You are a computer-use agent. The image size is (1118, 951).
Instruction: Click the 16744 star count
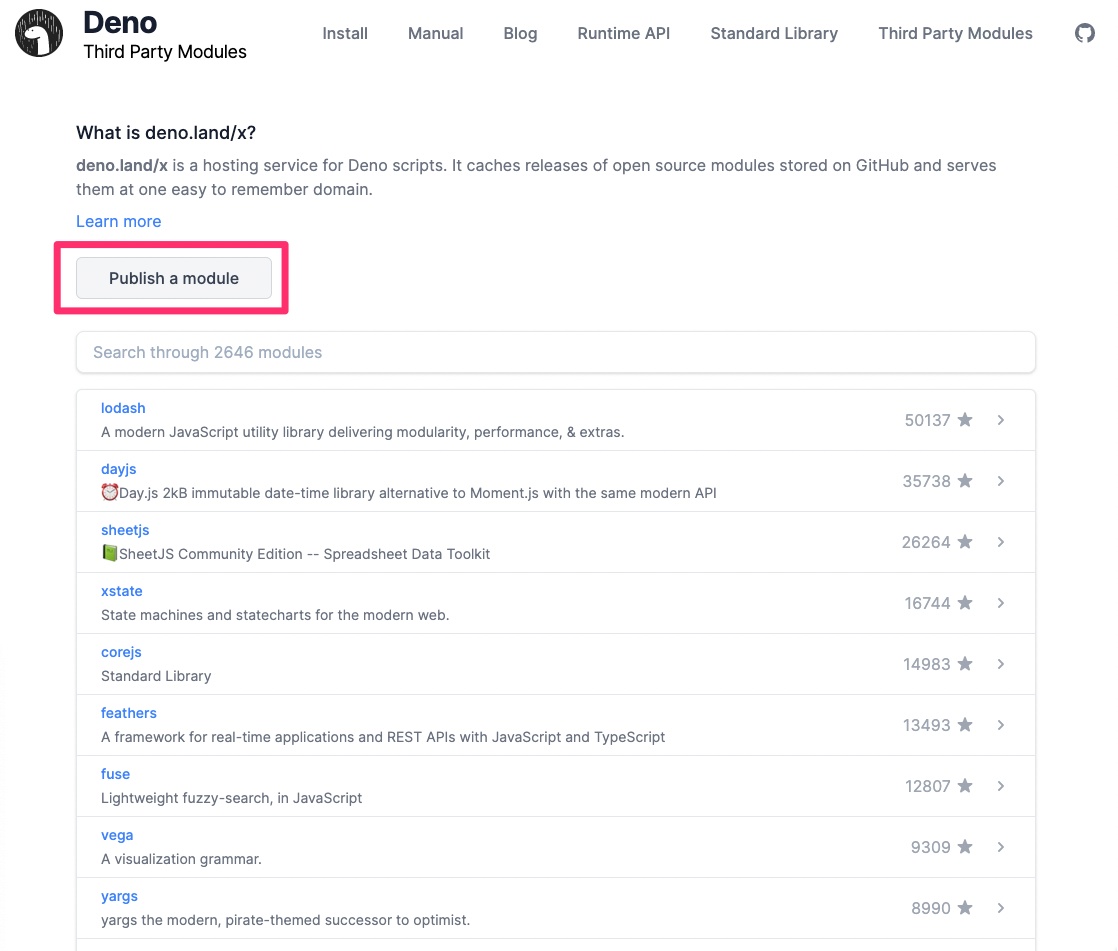[x=928, y=603]
